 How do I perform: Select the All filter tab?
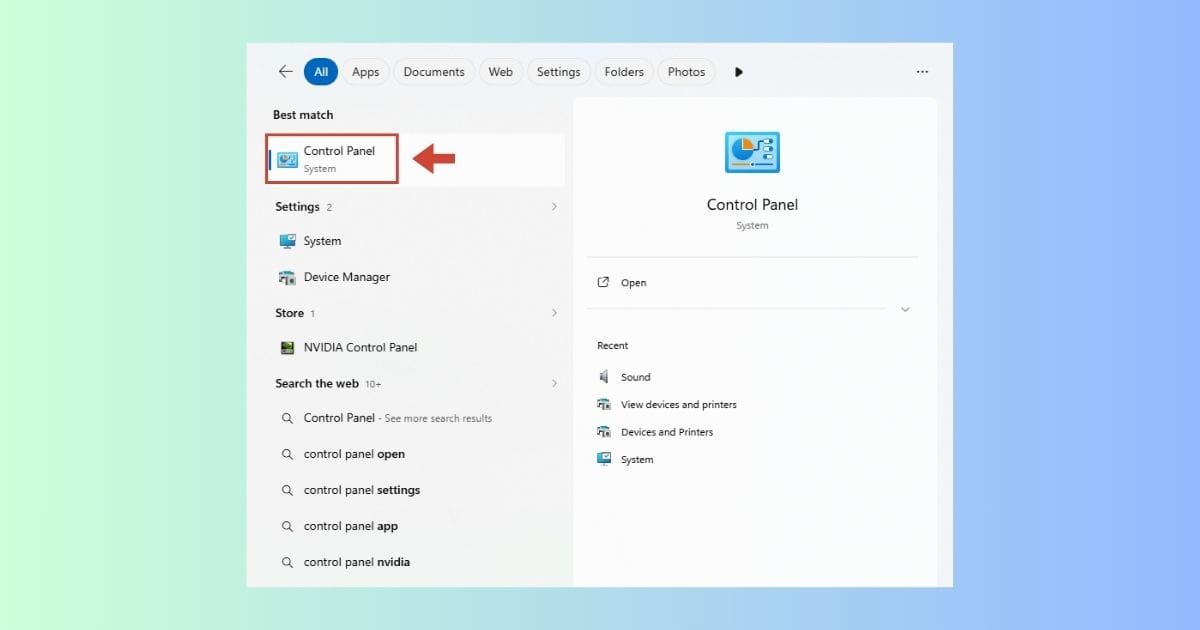pyautogui.click(x=321, y=72)
